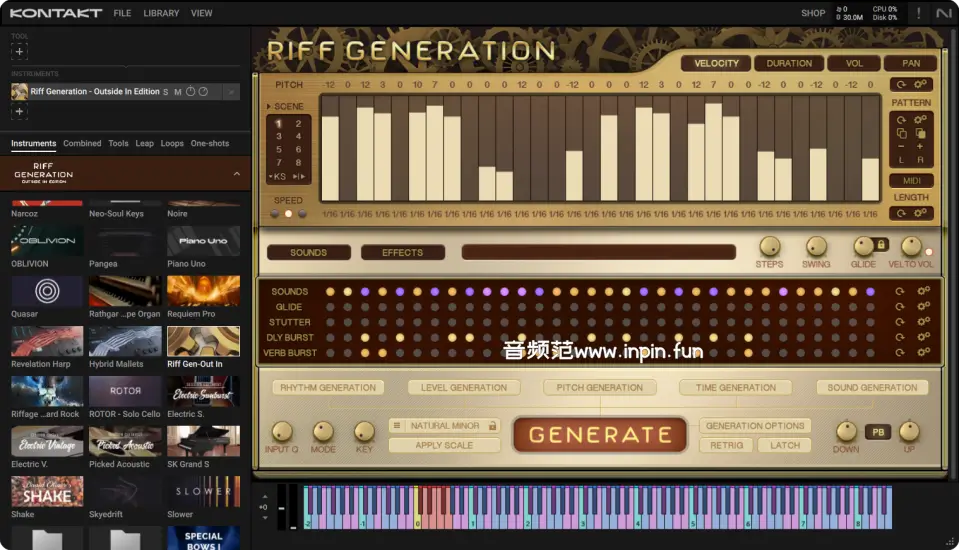
Task: Open the EFFECTS page button
Action: (x=402, y=252)
